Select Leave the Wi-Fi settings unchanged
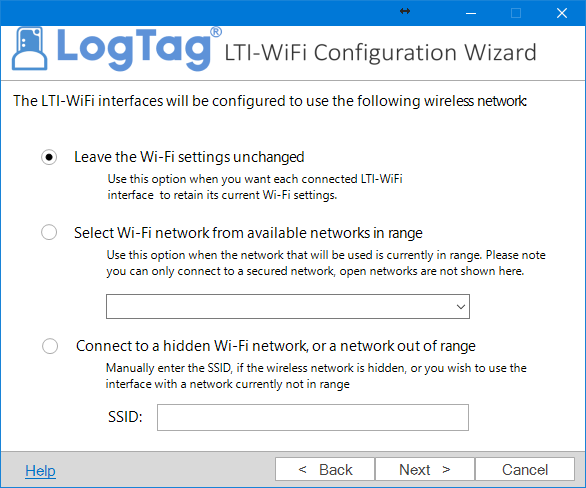The height and width of the screenshot is (488, 586). (49, 157)
